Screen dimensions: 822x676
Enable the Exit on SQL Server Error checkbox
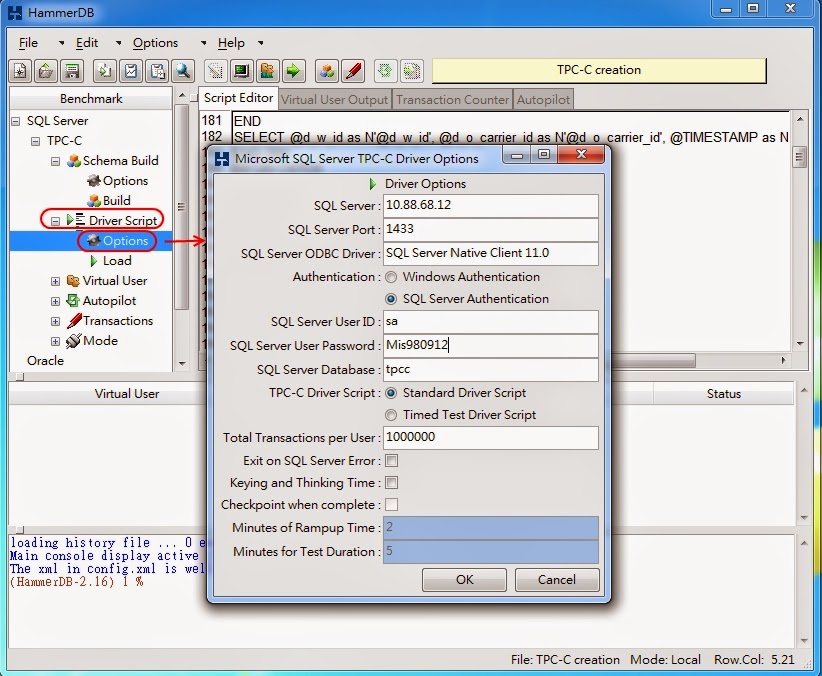[391, 461]
